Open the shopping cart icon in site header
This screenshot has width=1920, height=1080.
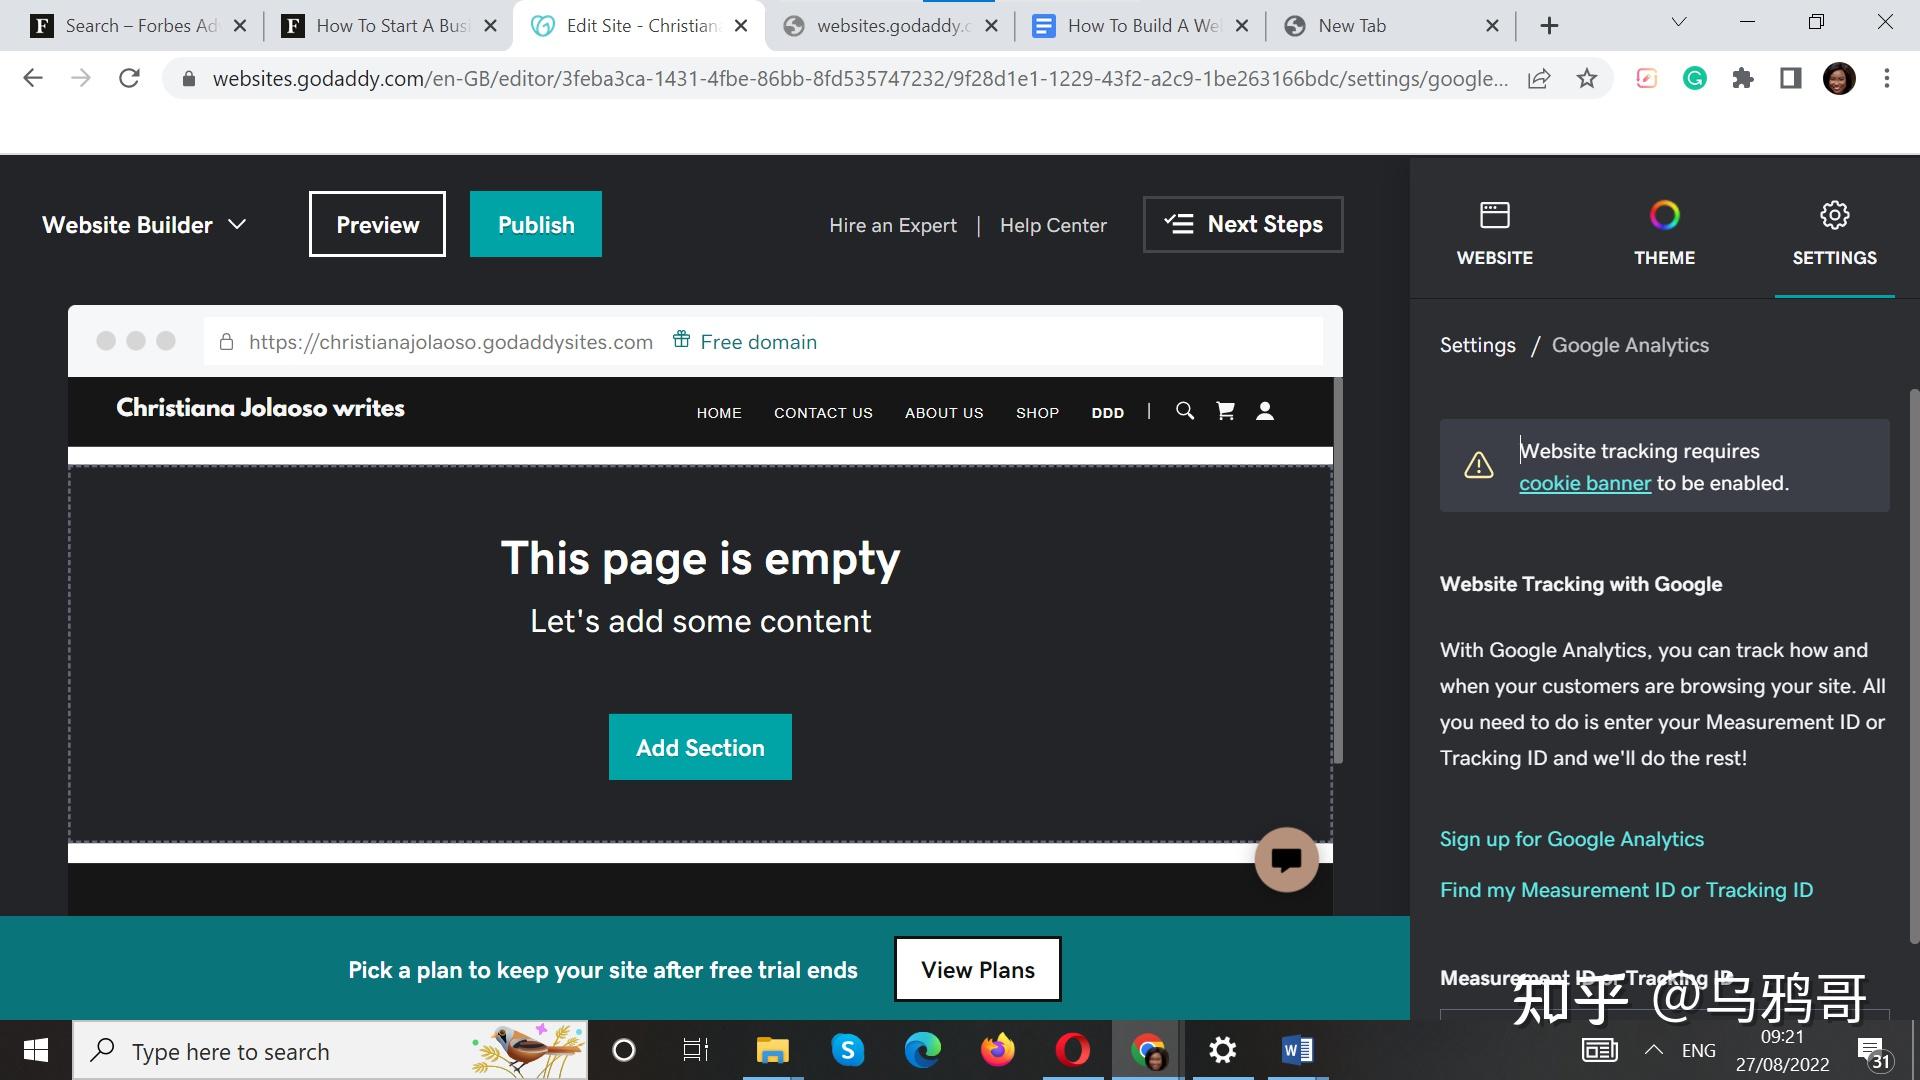pos(1225,411)
